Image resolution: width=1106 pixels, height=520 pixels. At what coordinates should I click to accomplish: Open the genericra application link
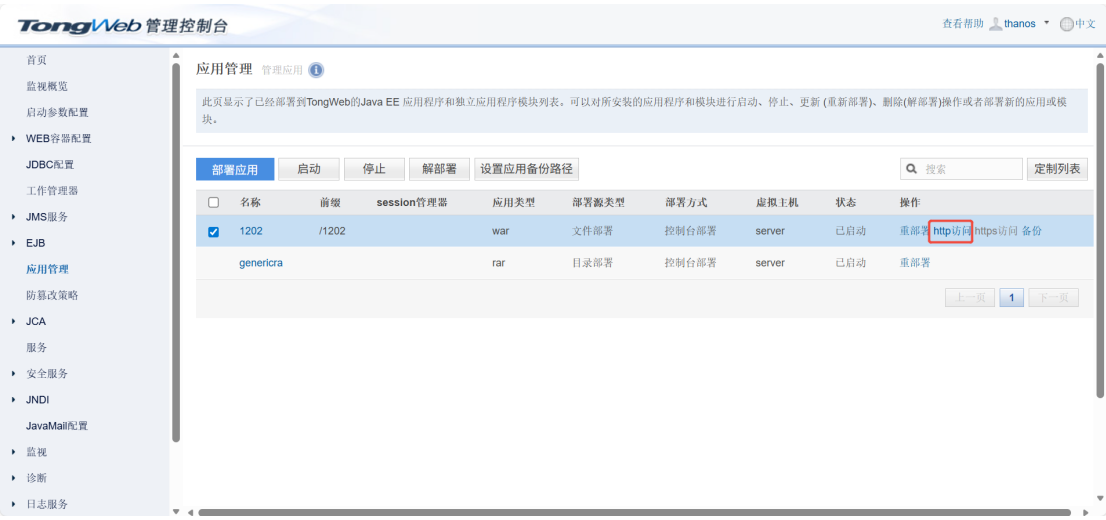(x=261, y=263)
